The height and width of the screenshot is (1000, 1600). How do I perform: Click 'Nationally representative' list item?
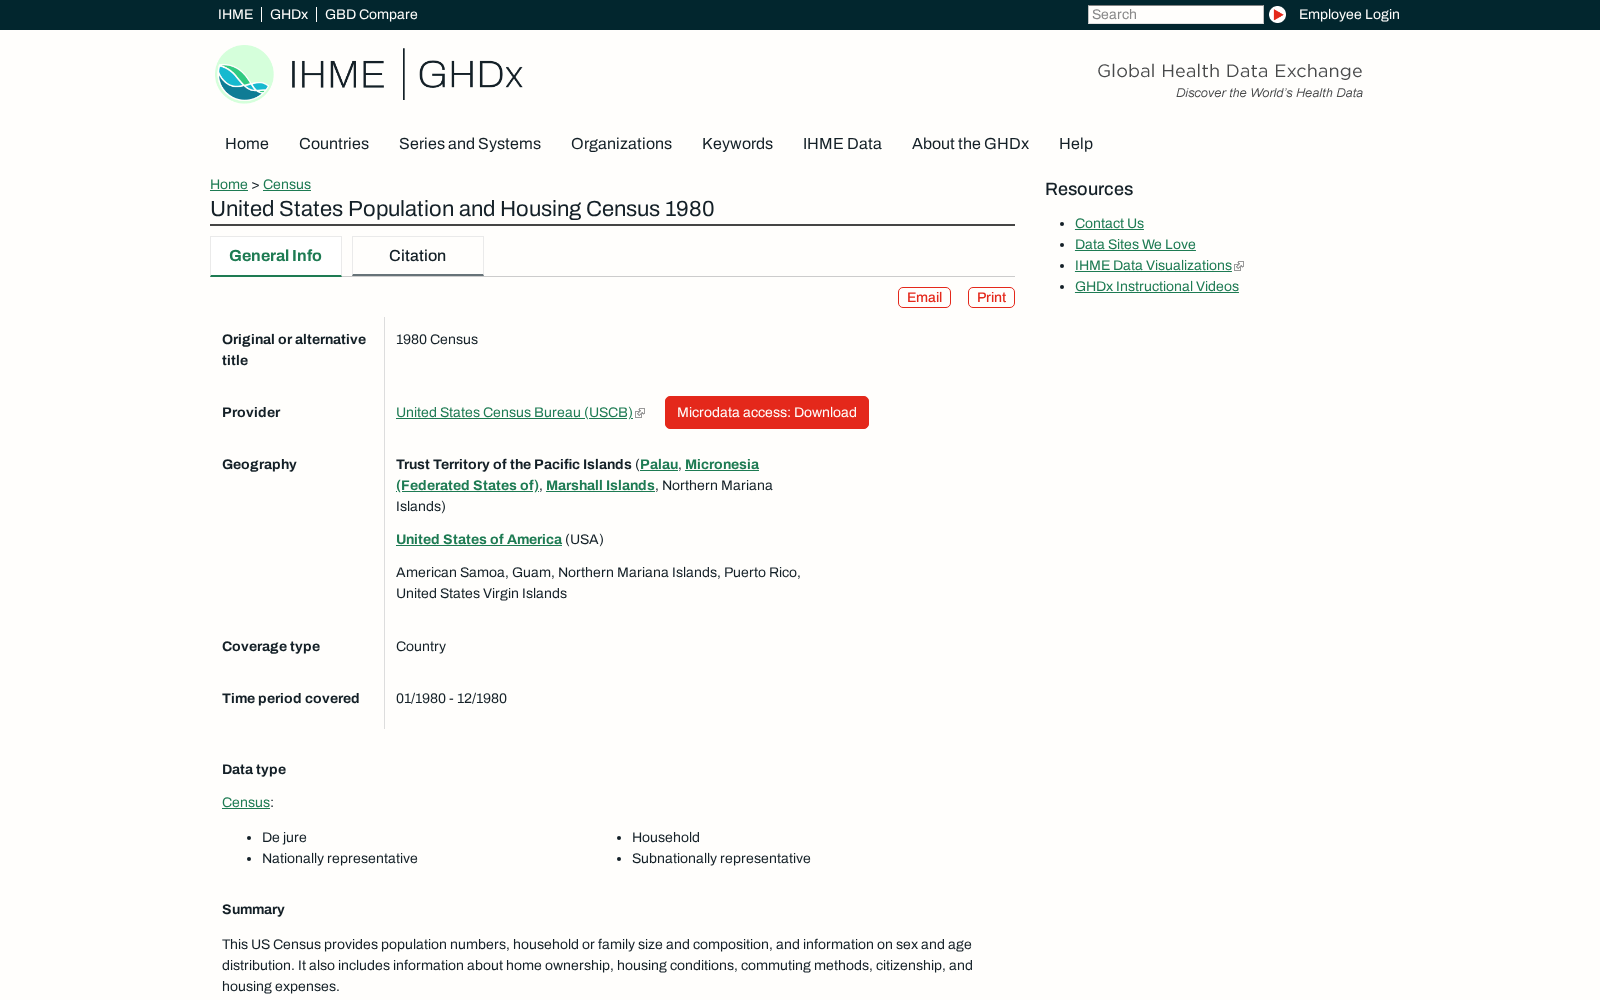340,858
